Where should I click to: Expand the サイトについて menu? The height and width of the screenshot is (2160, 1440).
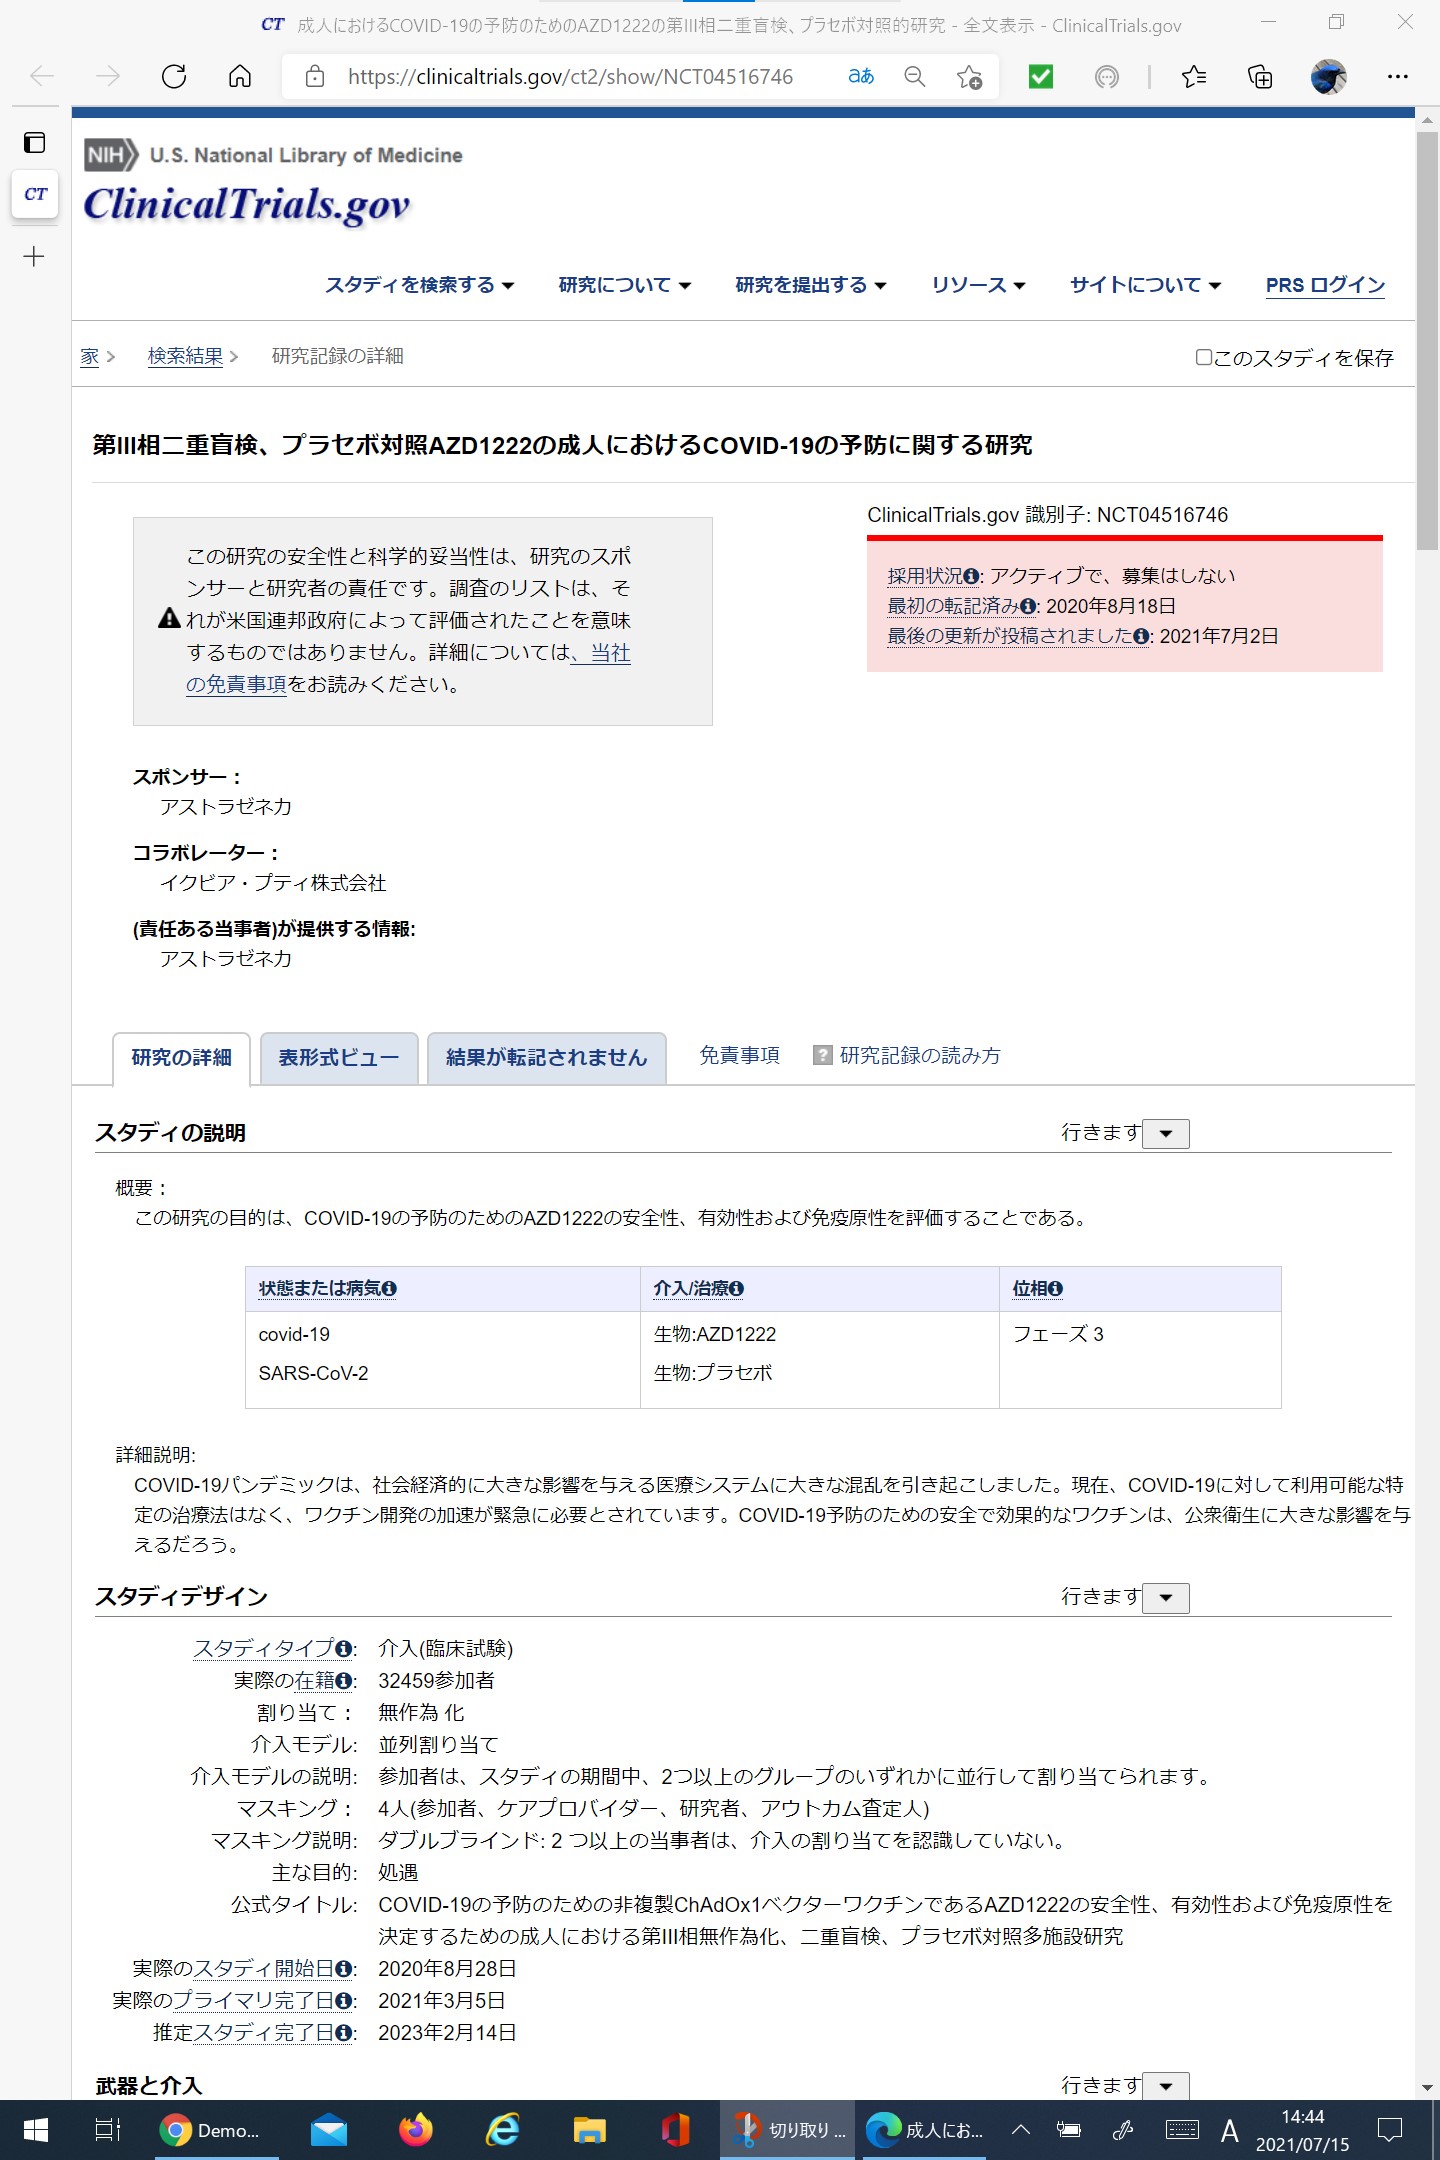1146,285
